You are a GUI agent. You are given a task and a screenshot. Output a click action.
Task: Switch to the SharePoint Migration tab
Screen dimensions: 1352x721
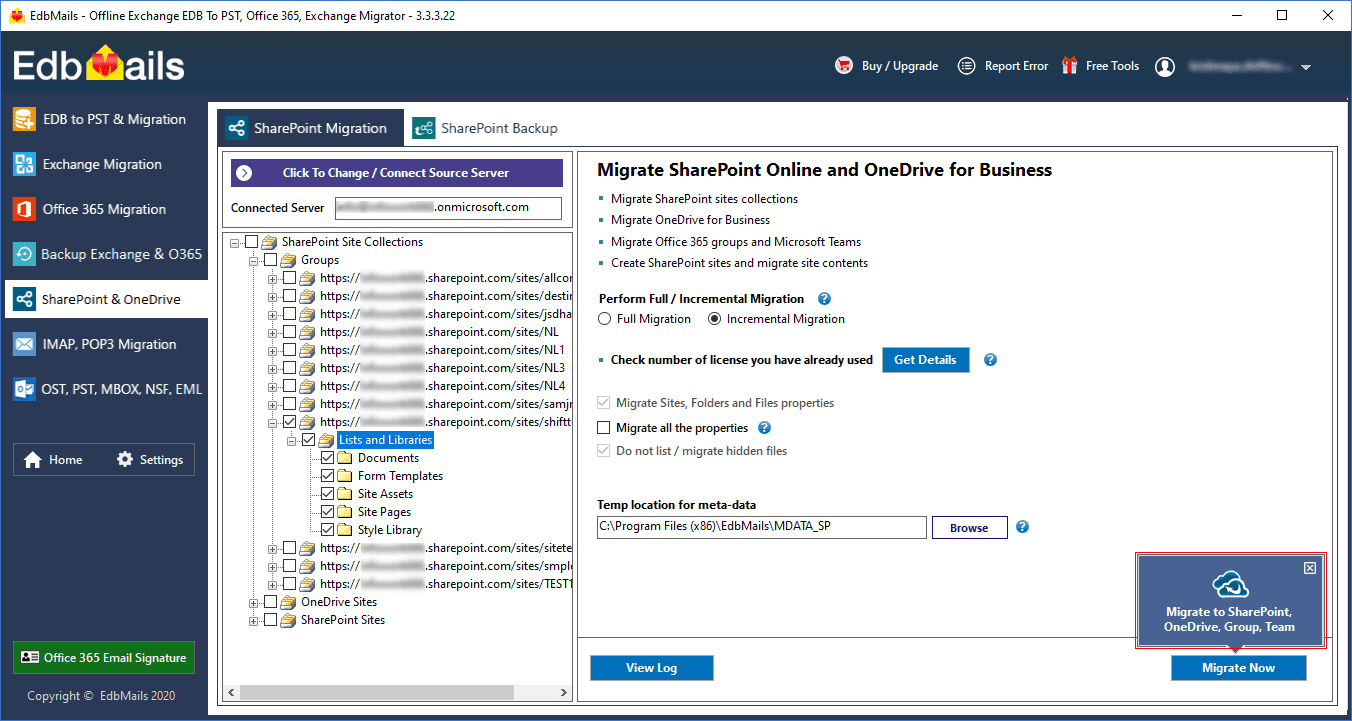click(x=310, y=128)
